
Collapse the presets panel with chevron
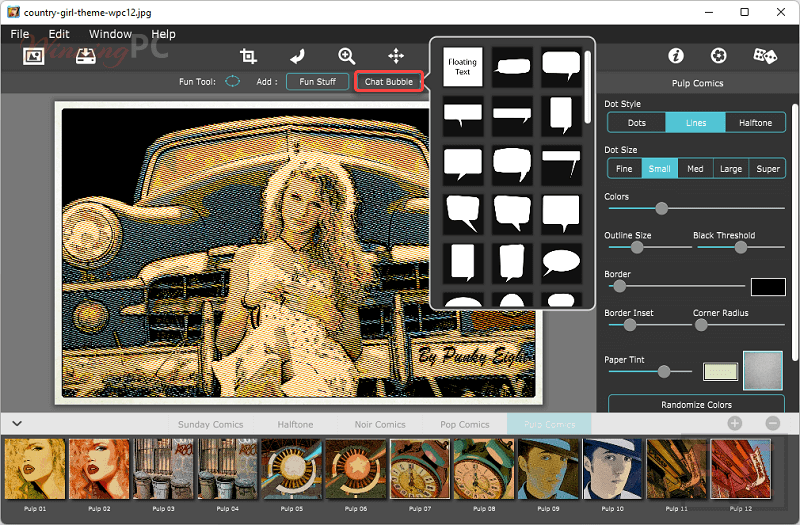16,424
